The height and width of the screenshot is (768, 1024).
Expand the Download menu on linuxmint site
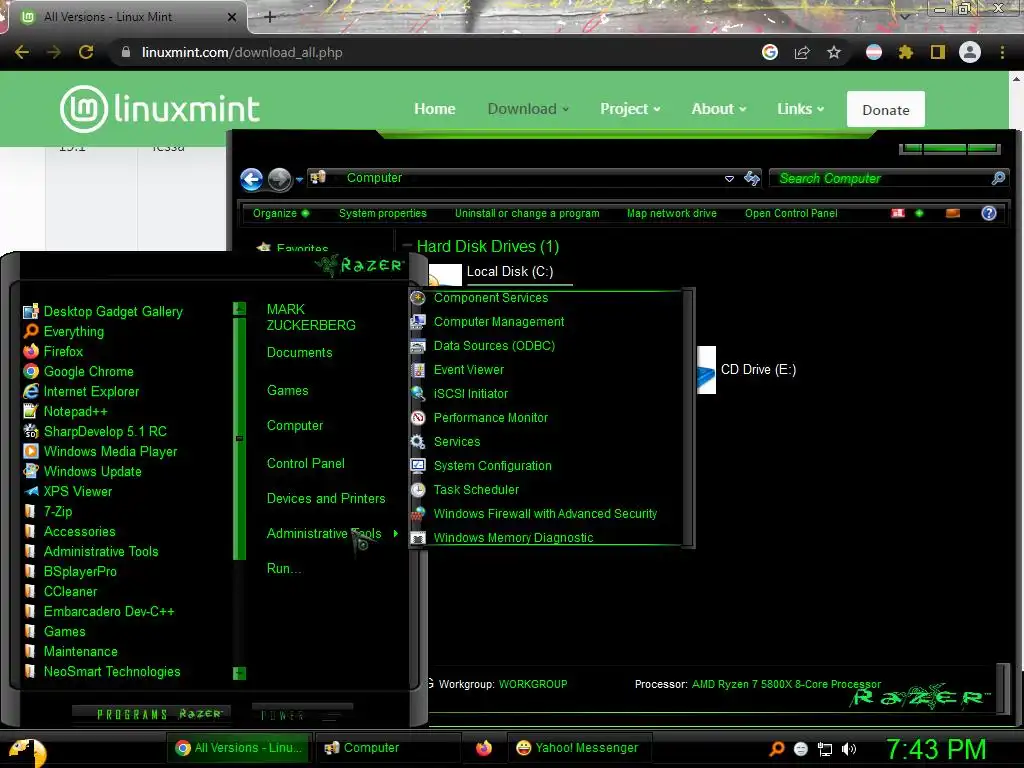(x=528, y=109)
